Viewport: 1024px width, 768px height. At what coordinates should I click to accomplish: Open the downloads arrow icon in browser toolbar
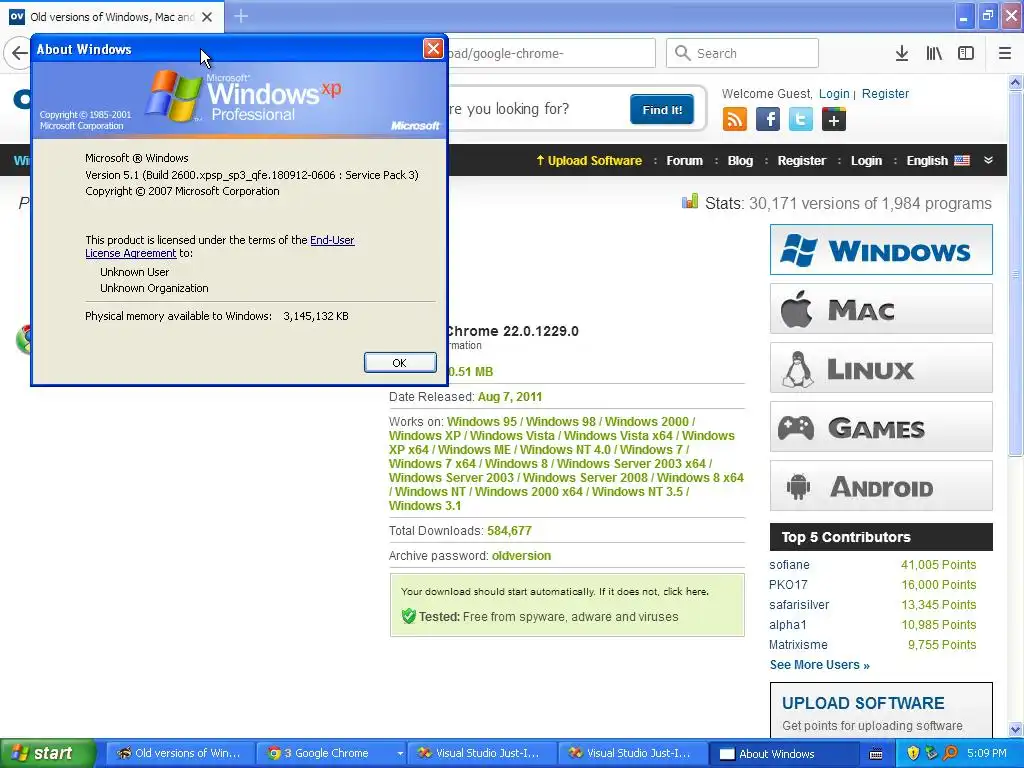pyautogui.click(x=901, y=53)
